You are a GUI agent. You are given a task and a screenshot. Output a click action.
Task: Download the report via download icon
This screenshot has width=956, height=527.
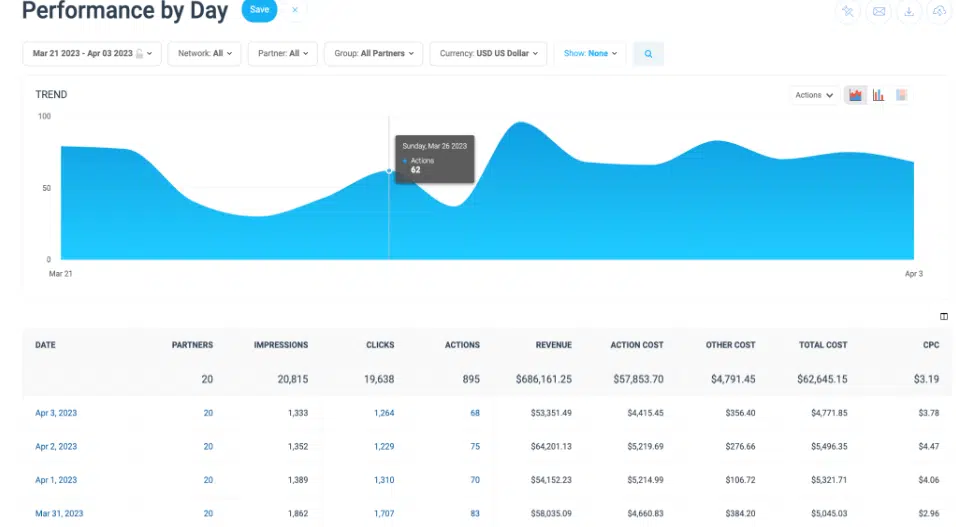(909, 11)
